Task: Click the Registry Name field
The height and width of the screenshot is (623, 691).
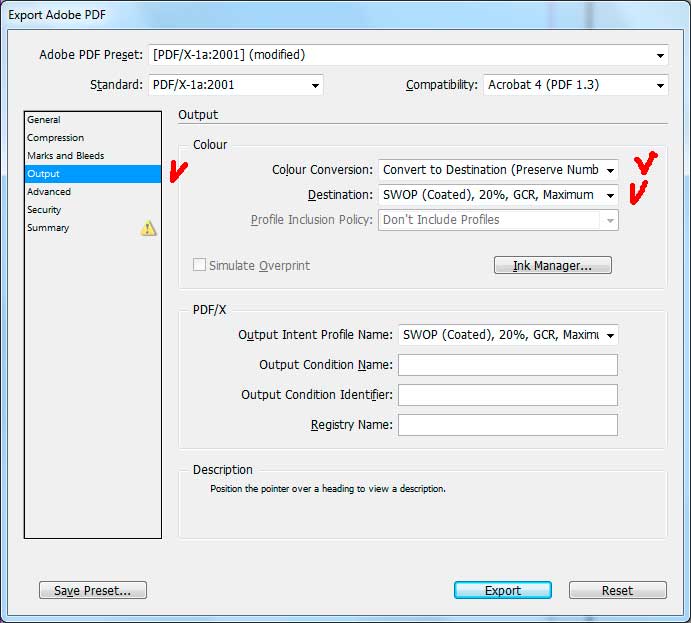Action: coord(508,425)
